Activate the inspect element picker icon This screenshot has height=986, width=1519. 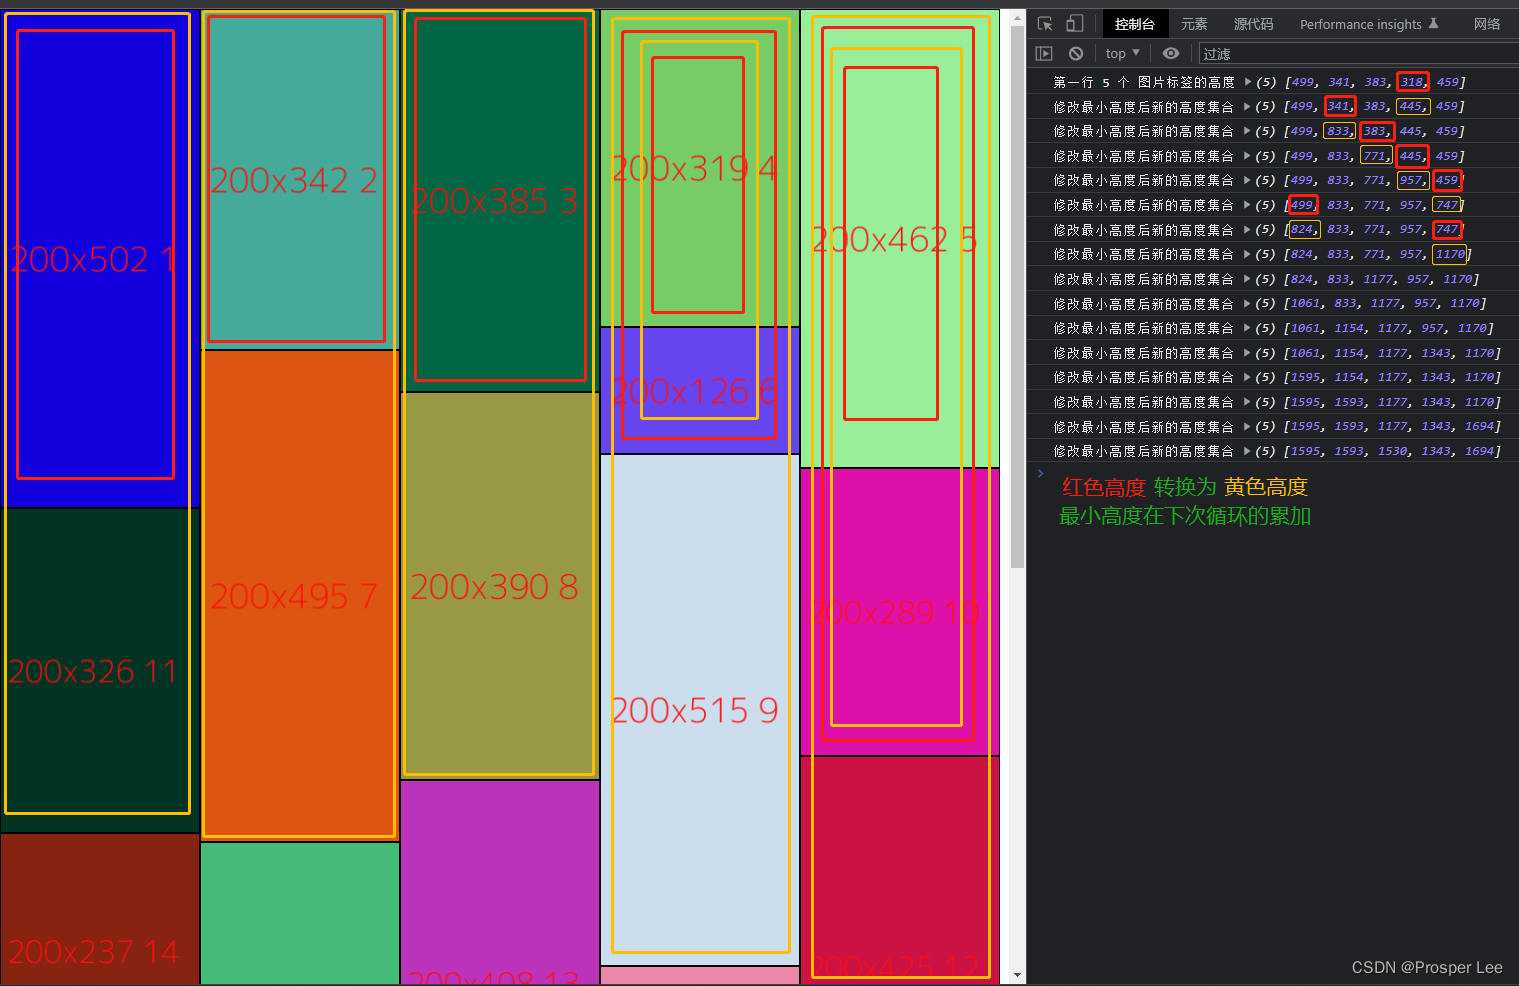[x=1045, y=24]
